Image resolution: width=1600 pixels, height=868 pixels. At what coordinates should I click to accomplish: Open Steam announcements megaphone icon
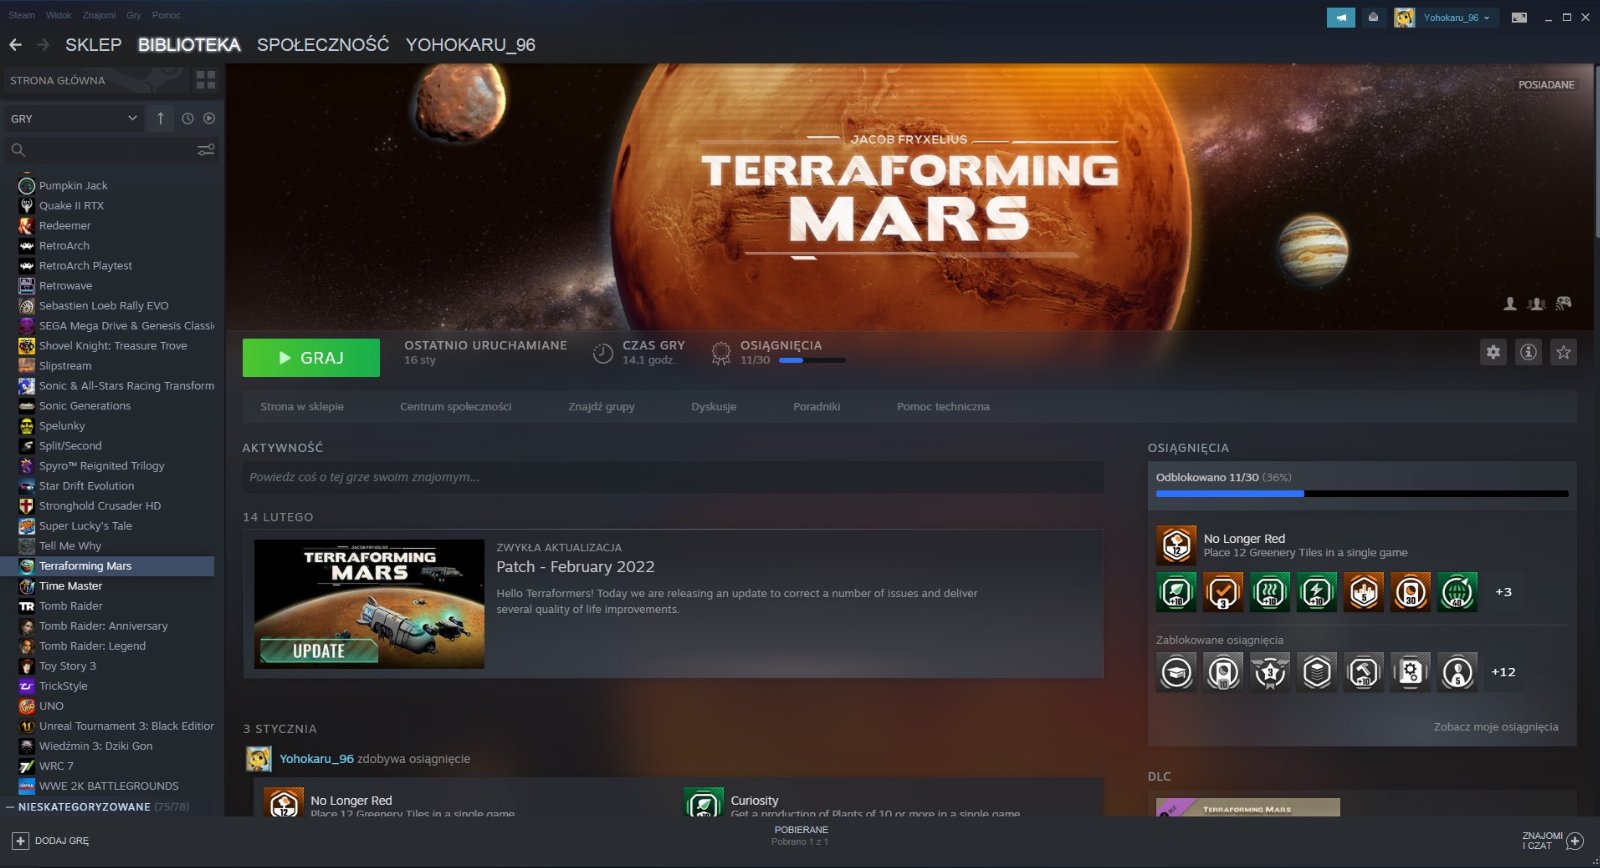(x=1340, y=17)
